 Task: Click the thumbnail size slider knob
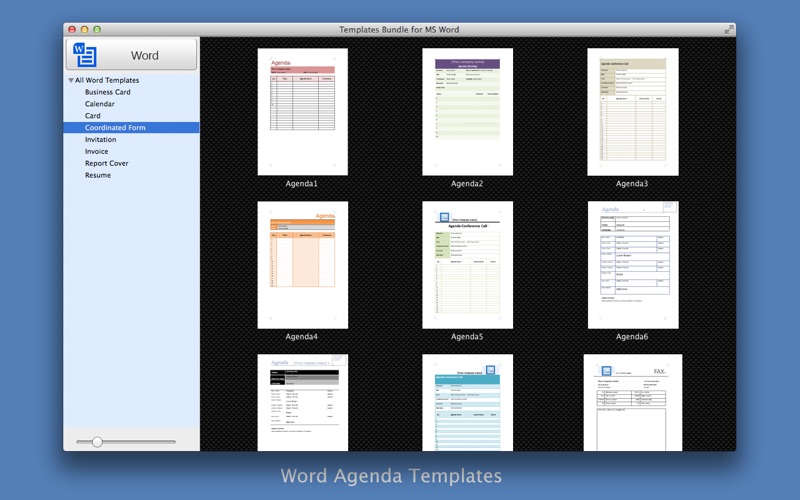coord(97,442)
